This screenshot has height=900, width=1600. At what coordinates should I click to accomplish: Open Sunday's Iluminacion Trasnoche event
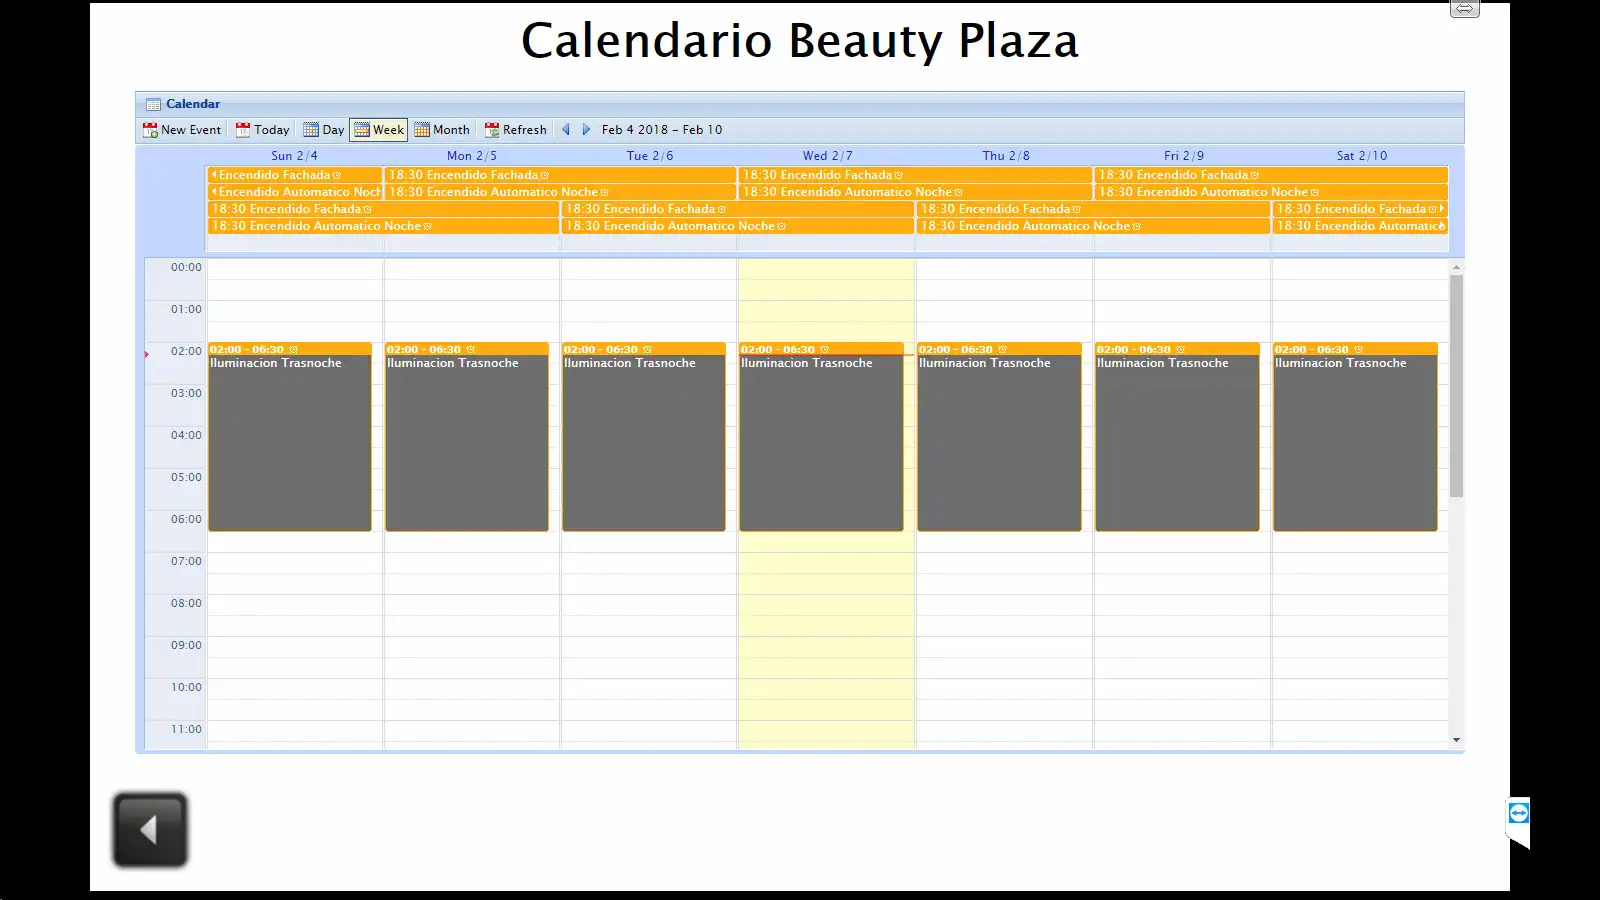click(x=290, y=440)
